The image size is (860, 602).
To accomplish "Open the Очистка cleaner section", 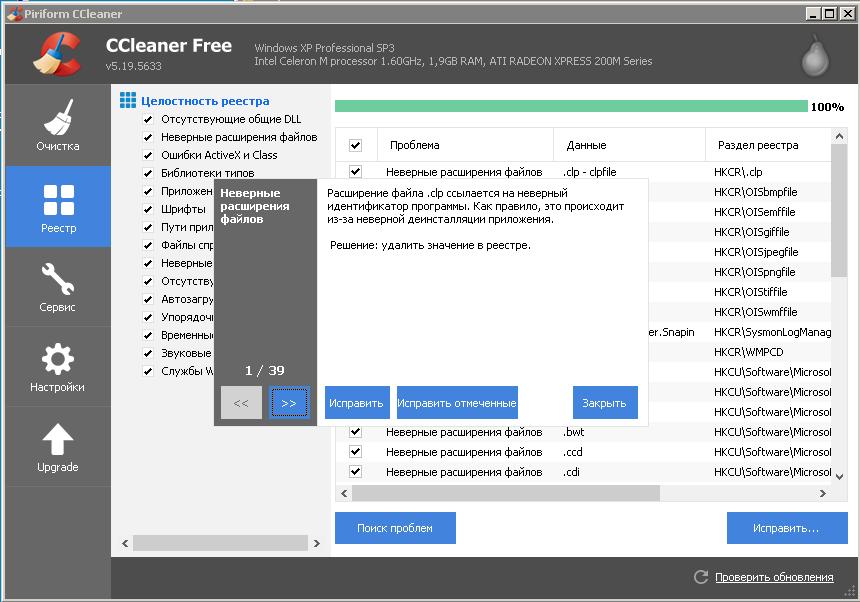I will click(58, 125).
